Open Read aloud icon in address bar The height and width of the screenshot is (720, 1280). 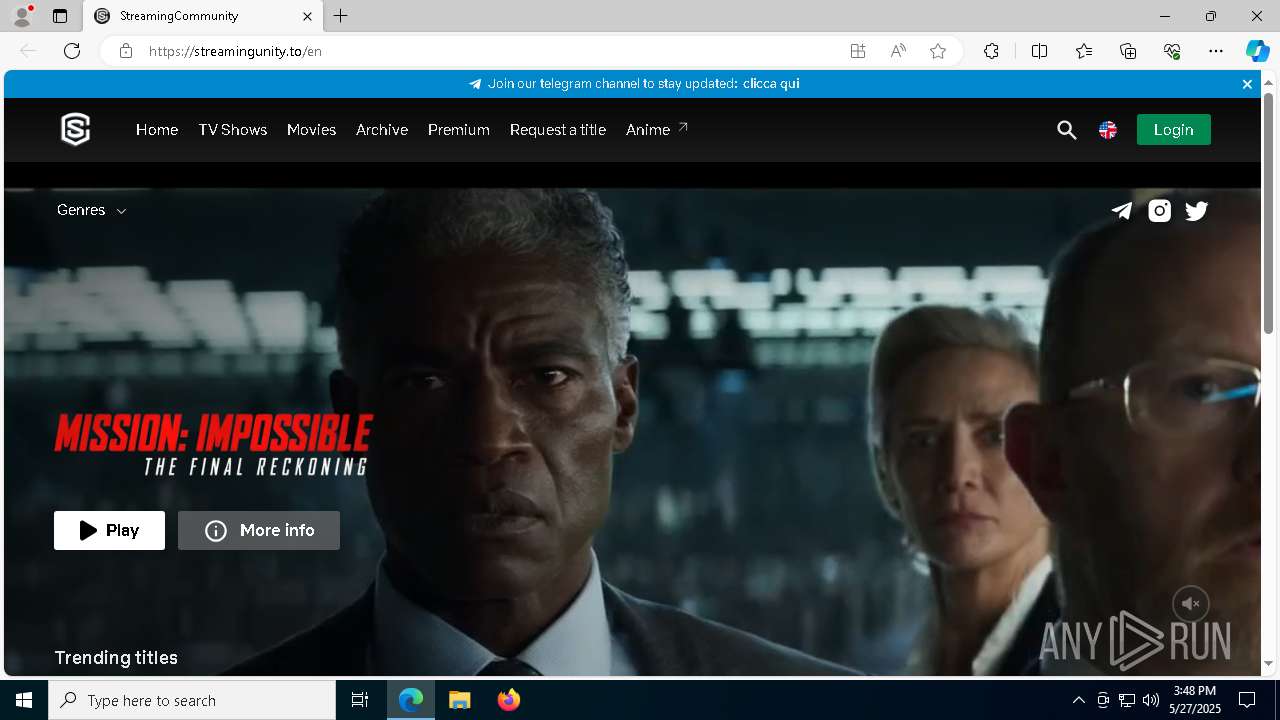(898, 51)
